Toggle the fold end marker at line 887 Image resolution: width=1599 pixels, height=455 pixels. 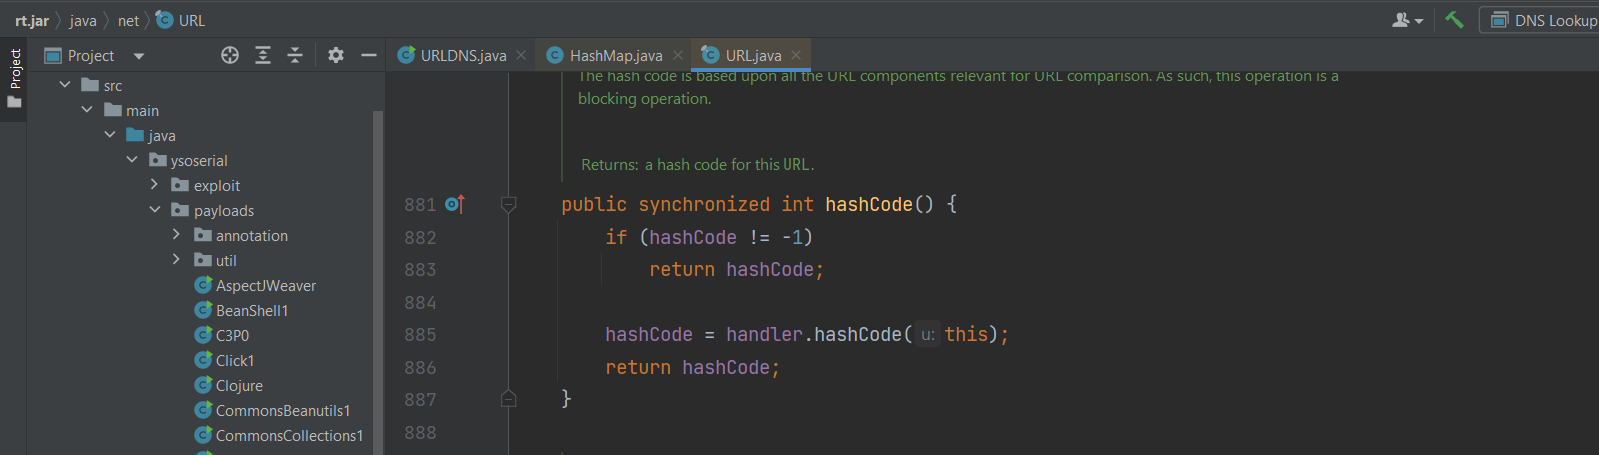[x=508, y=399]
